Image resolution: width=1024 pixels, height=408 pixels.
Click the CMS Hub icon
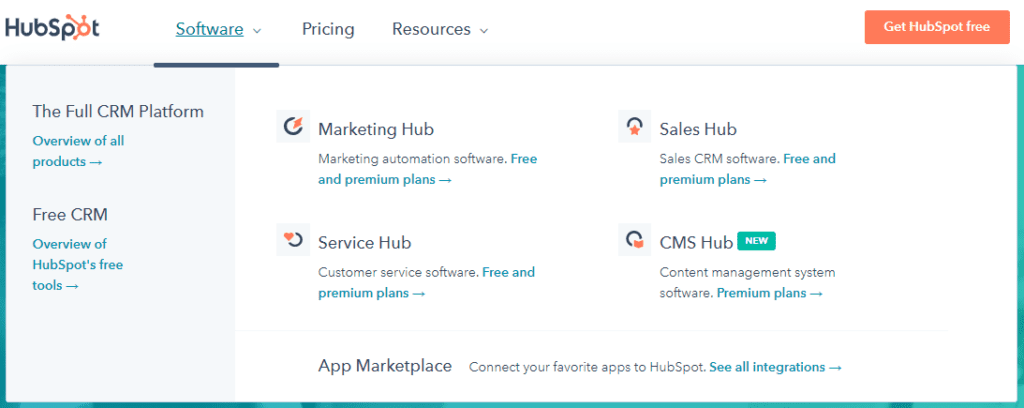point(634,240)
